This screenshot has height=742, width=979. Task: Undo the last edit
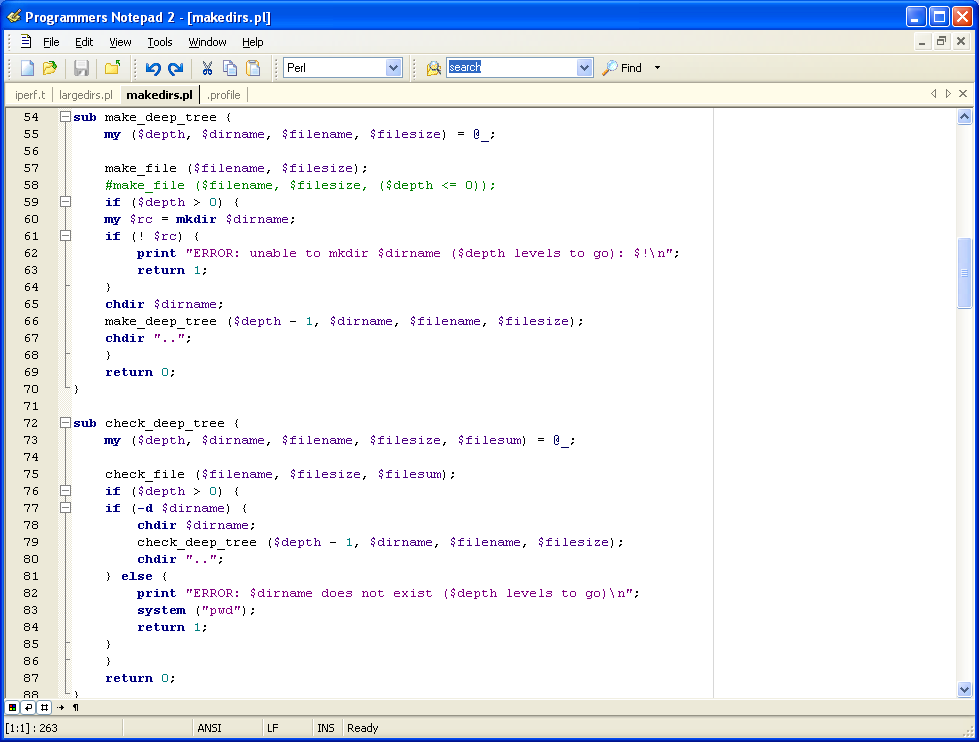(153, 68)
